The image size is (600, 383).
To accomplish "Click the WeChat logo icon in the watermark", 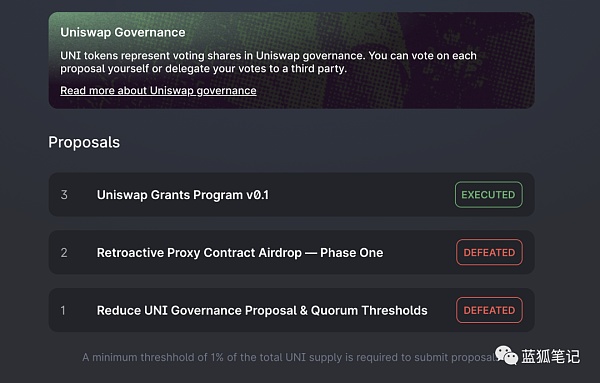I will point(506,355).
